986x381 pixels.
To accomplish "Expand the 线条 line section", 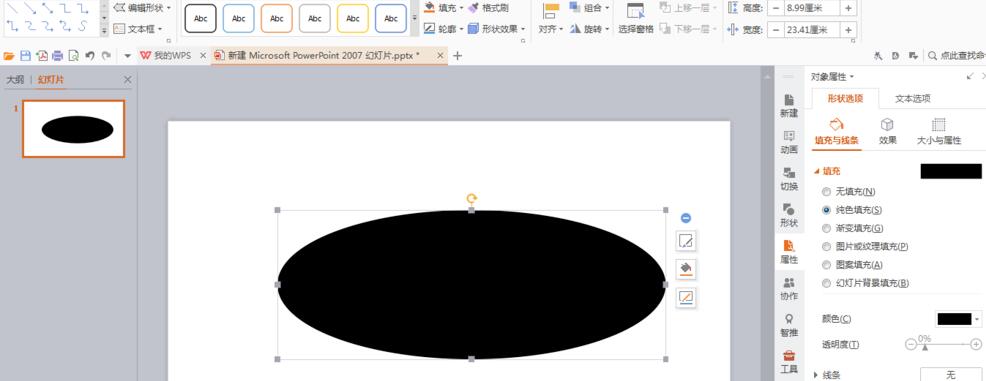I will pos(828,375).
